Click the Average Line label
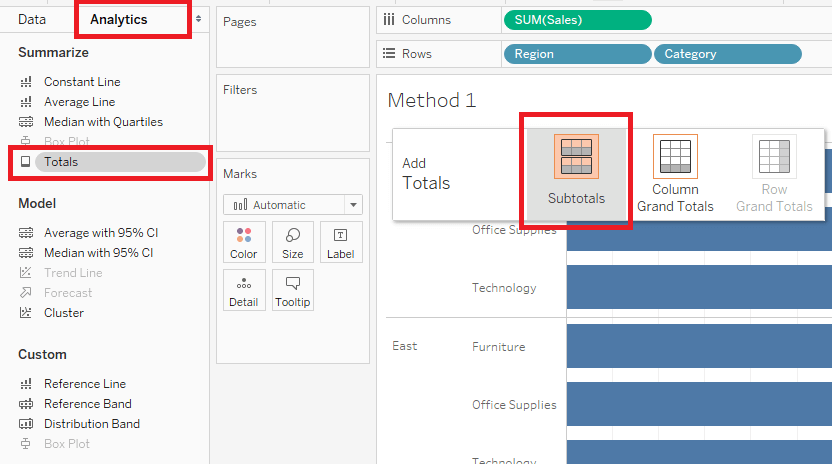 coord(80,102)
